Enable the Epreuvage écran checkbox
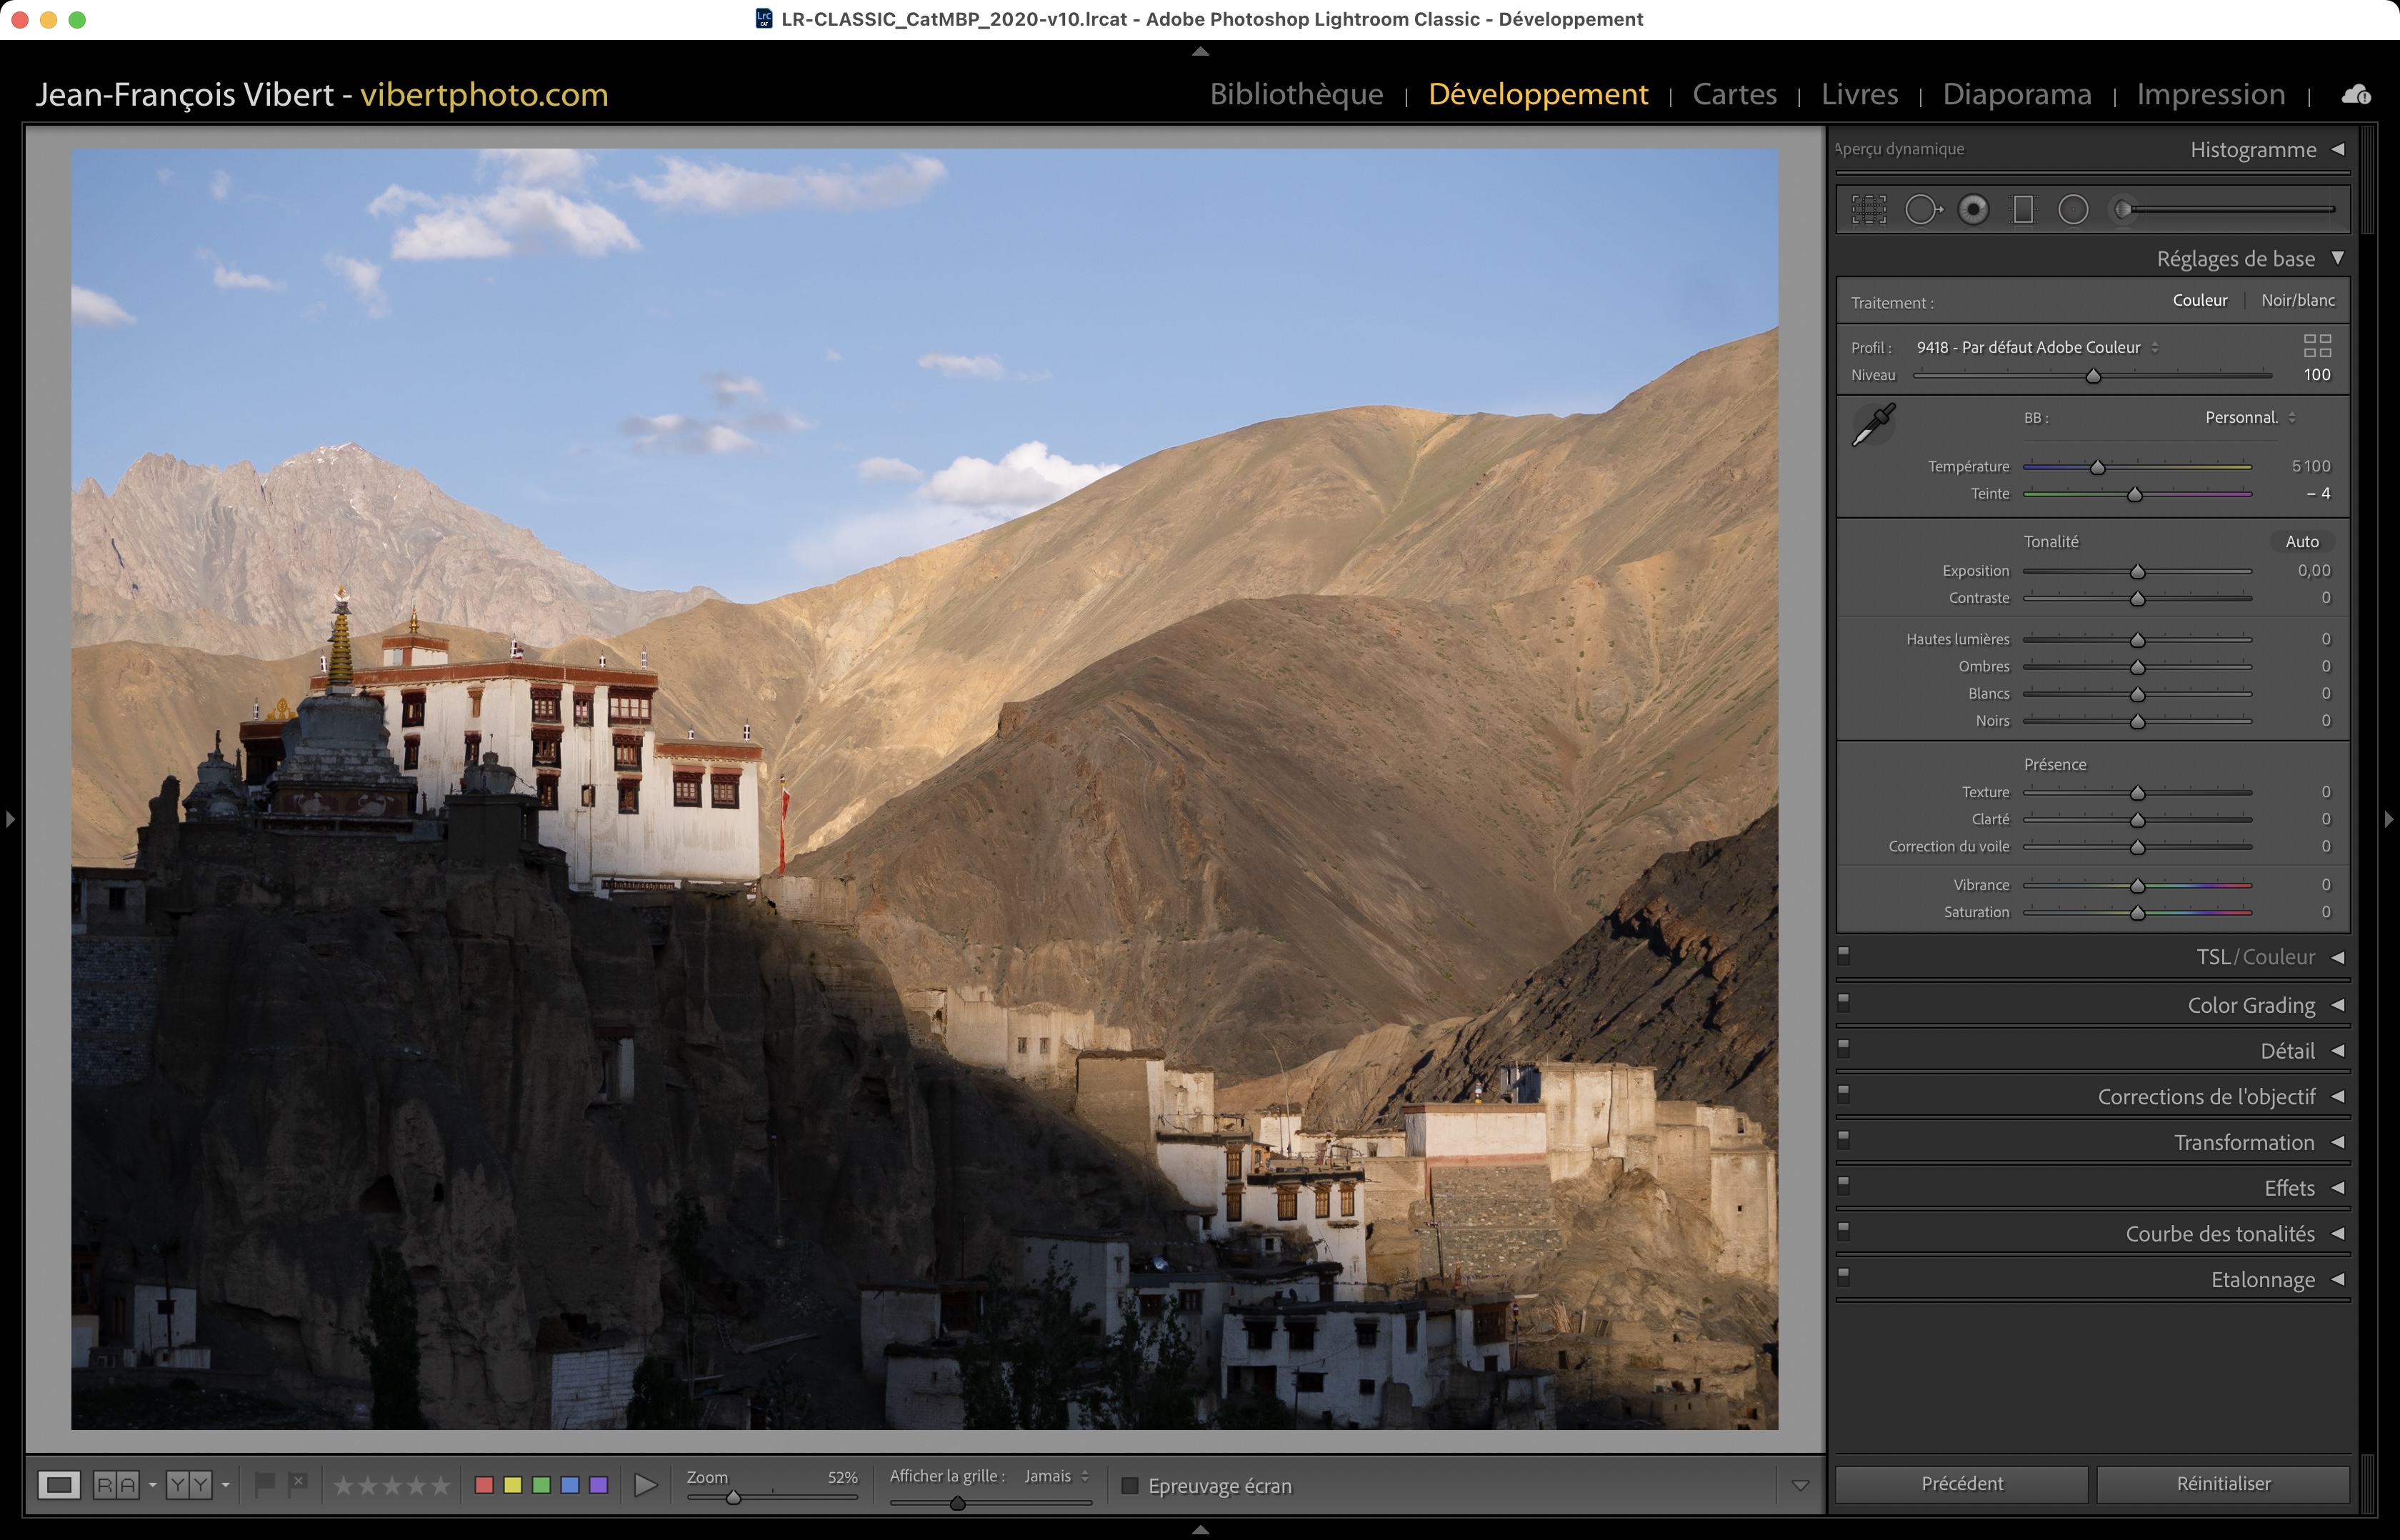This screenshot has height=1540, width=2400. click(x=1130, y=1486)
